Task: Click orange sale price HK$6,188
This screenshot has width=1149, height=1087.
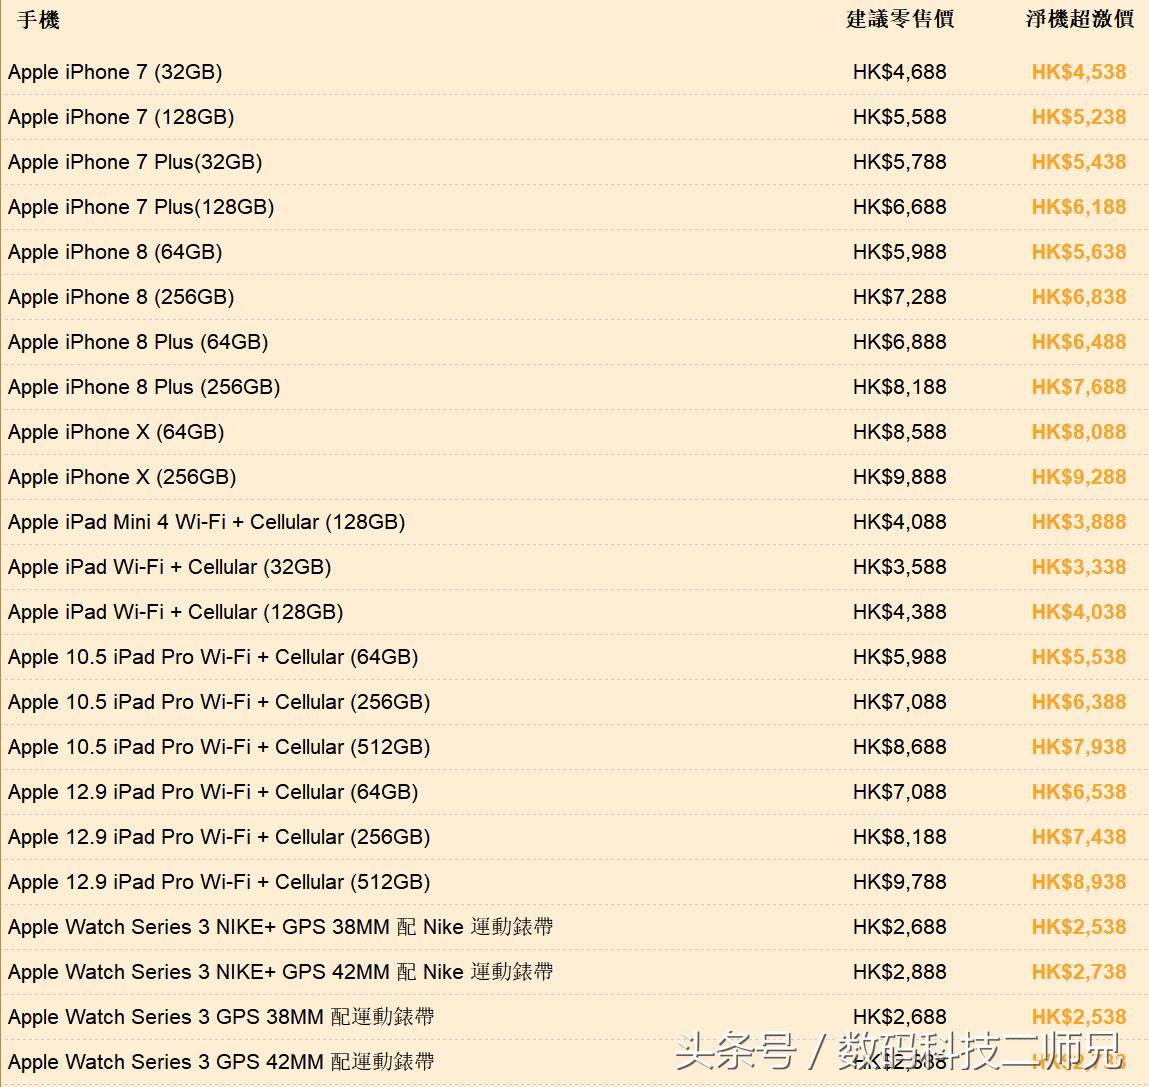Action: pos(1079,207)
